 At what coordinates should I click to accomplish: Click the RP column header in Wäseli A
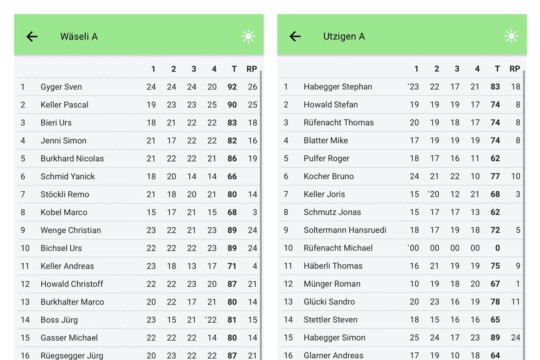pyautogui.click(x=251, y=69)
